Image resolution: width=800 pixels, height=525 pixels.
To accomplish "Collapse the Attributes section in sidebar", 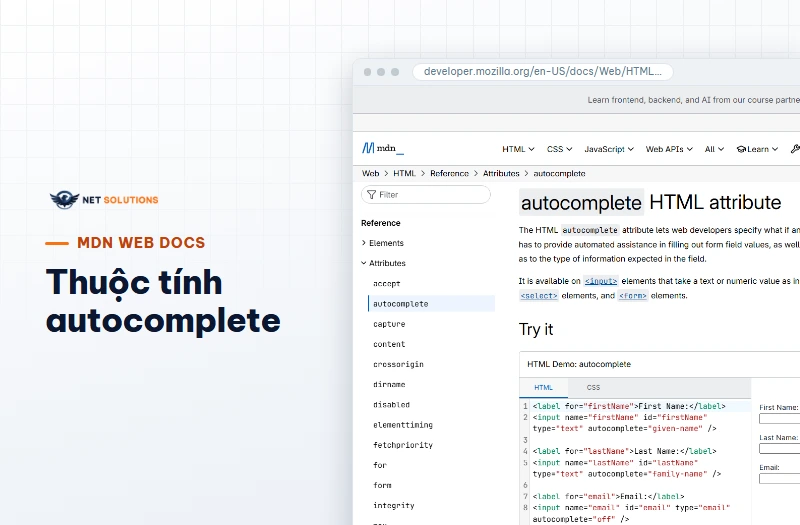I will coord(383,263).
